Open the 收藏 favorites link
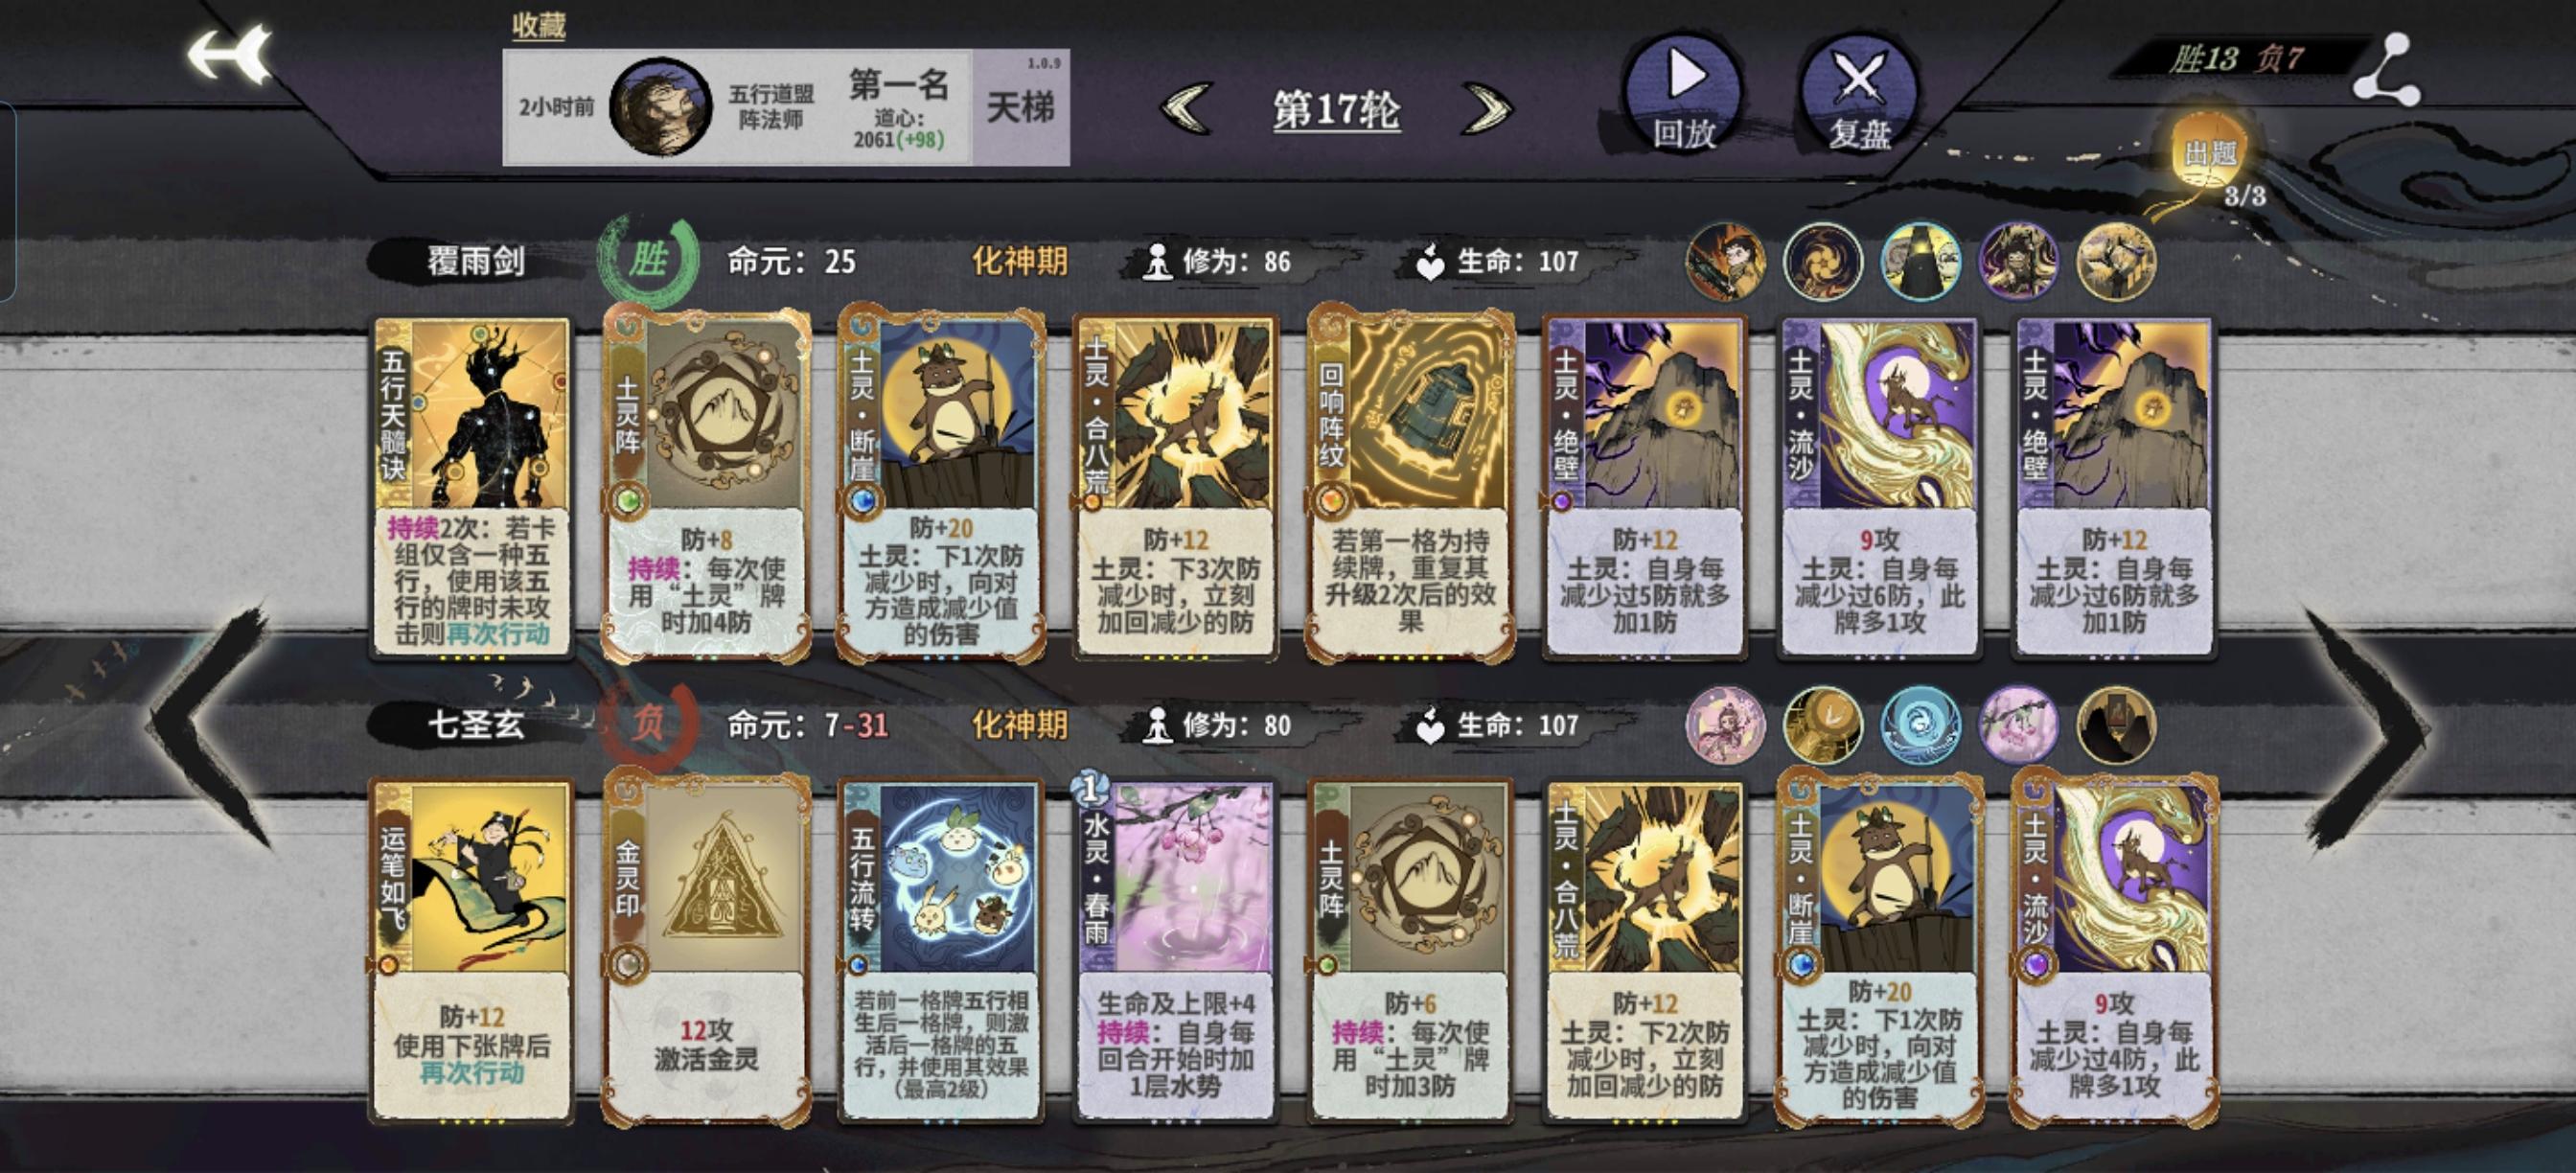The width and height of the screenshot is (2576, 1173). (539, 25)
